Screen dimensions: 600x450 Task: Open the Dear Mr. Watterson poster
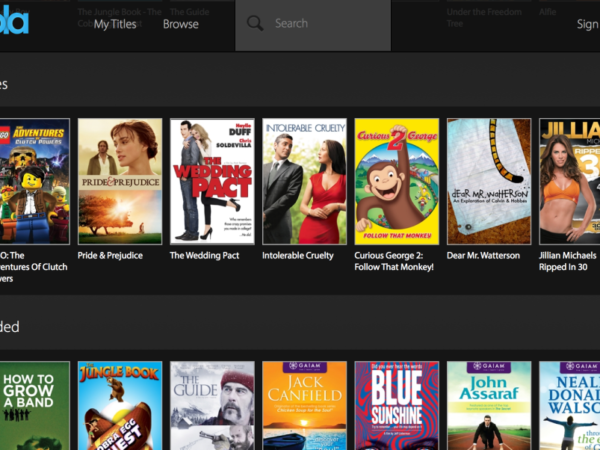[489, 181]
